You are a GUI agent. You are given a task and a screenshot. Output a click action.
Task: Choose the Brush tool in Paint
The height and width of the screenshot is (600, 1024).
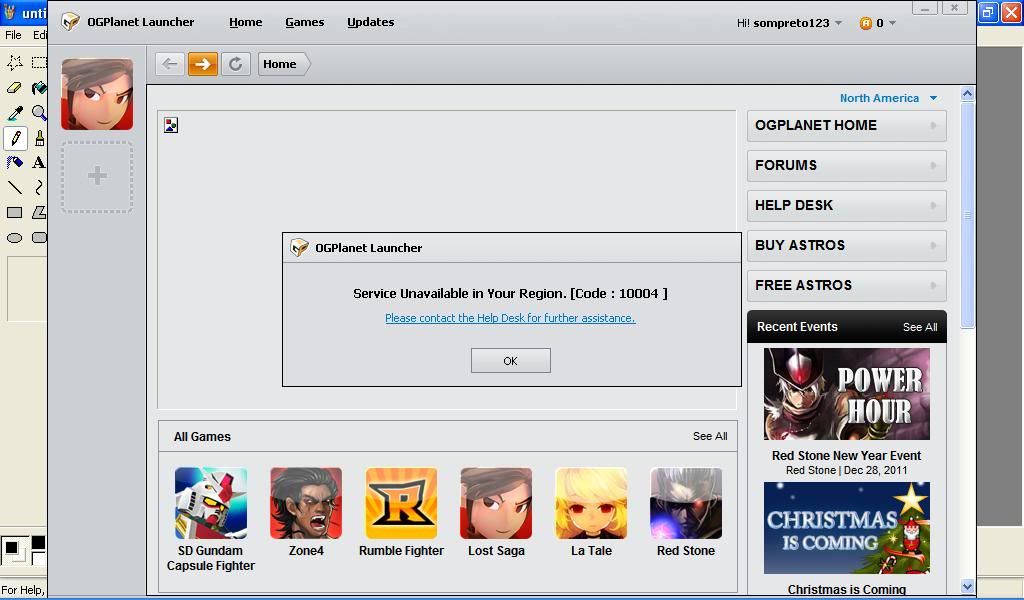39,138
